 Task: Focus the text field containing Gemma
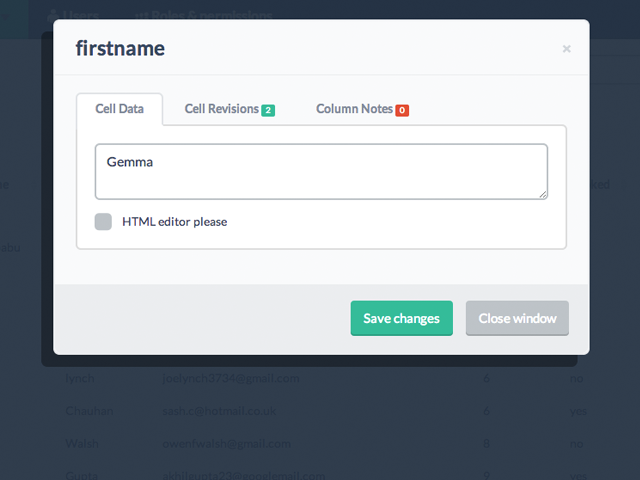[321, 171]
